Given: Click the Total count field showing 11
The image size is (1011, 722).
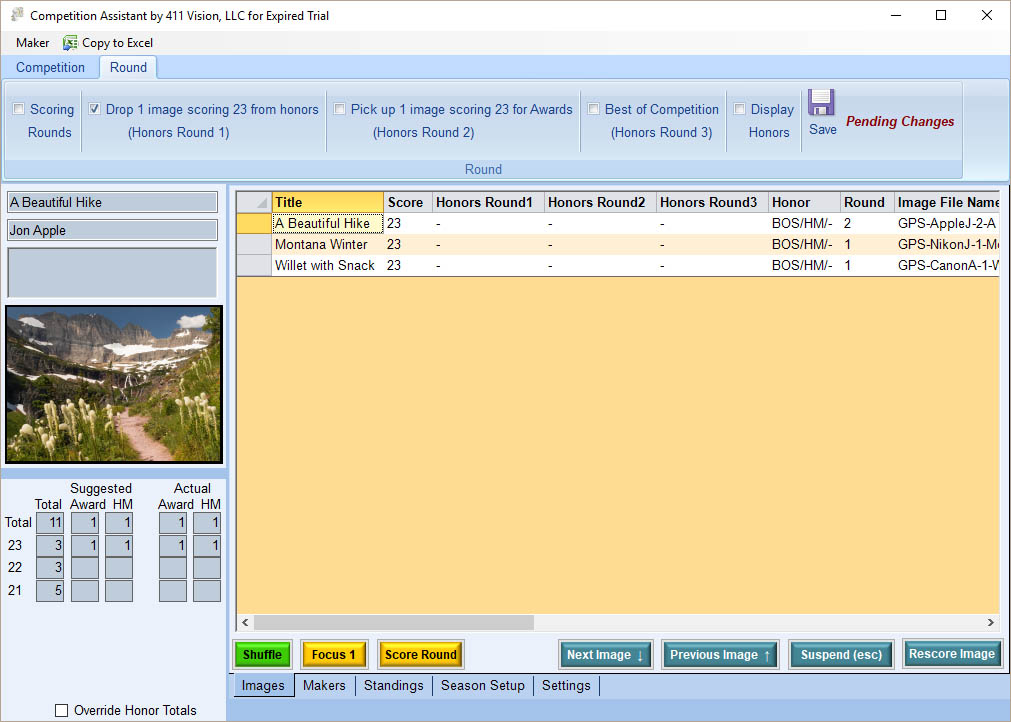Looking at the screenshot, I should pos(50,523).
